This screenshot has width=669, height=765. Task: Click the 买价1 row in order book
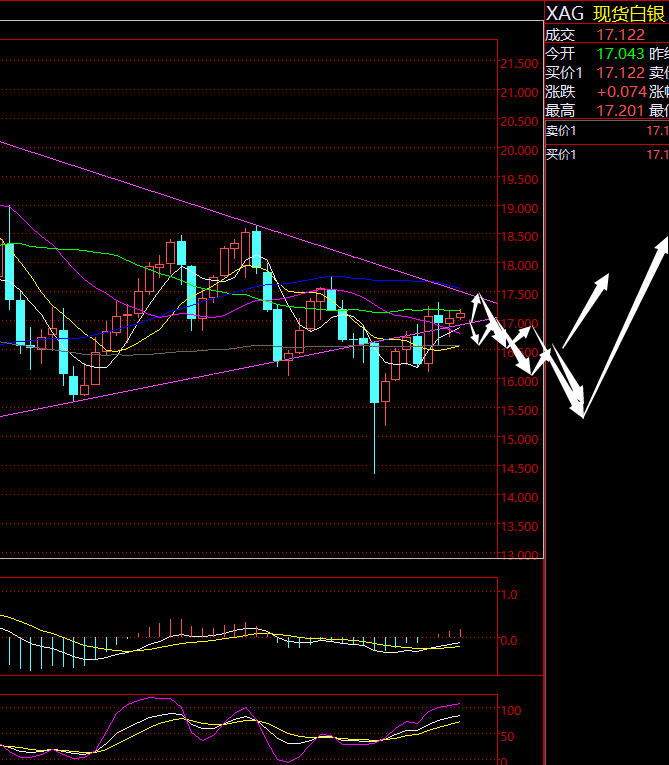(607, 155)
